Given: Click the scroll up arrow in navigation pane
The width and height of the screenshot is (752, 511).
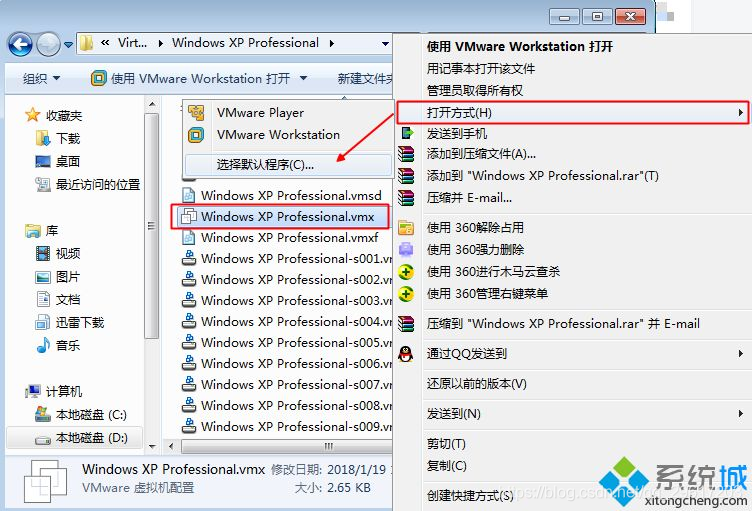Looking at the screenshot, I should 152,104.
